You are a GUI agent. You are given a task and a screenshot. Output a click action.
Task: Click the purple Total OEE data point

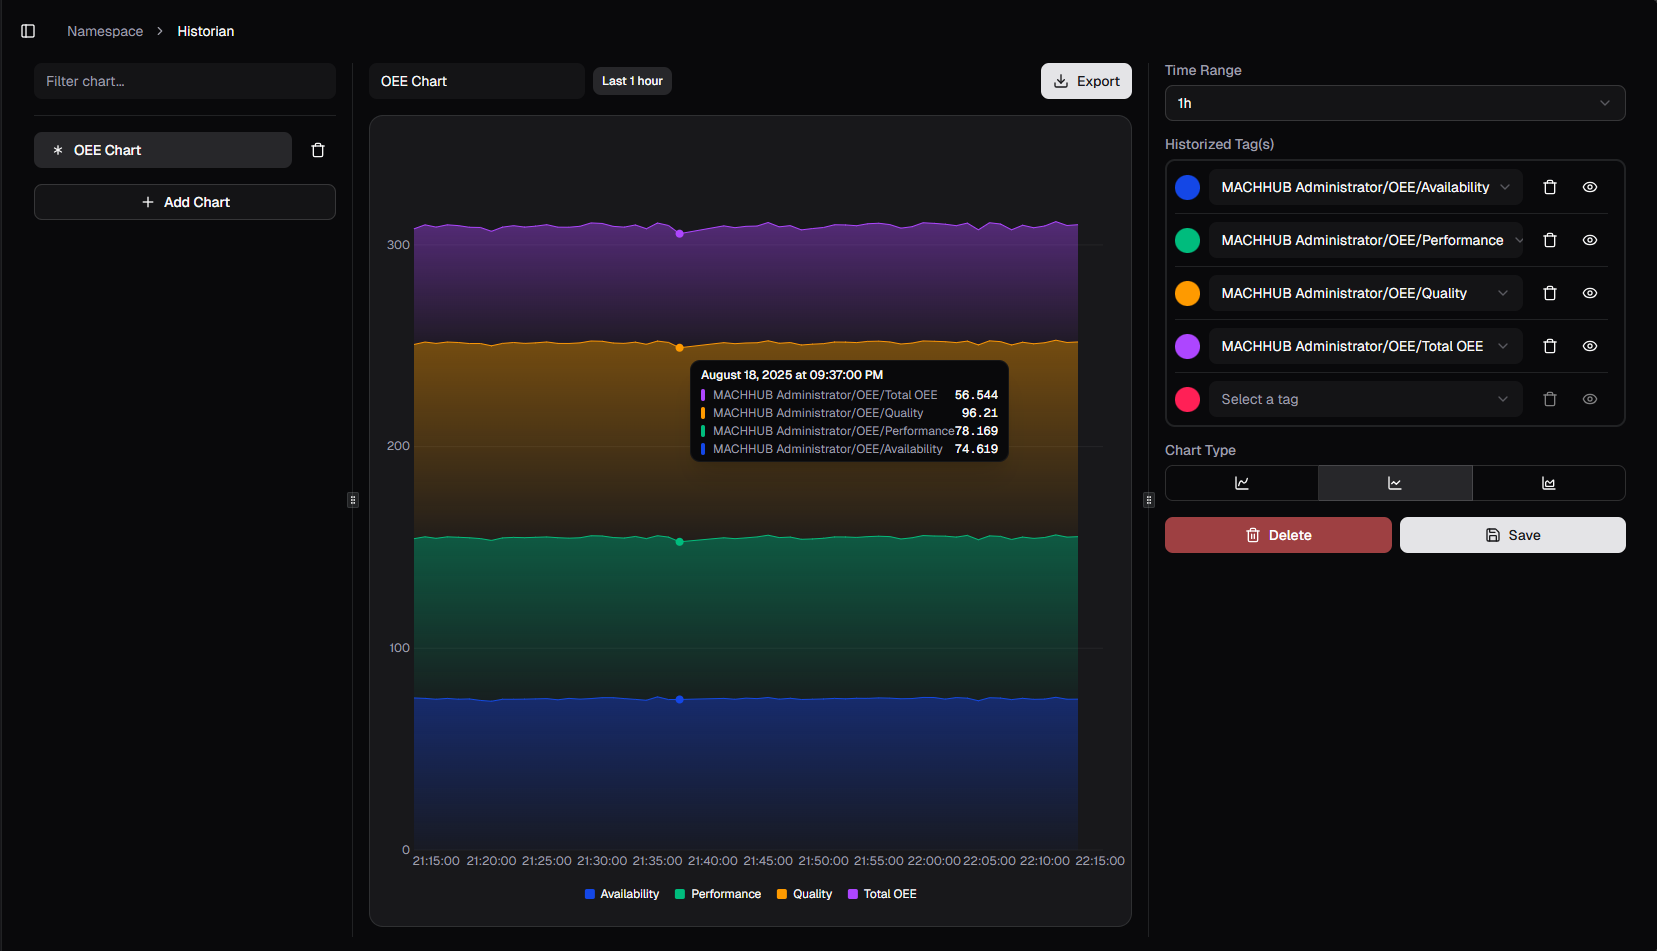point(680,233)
